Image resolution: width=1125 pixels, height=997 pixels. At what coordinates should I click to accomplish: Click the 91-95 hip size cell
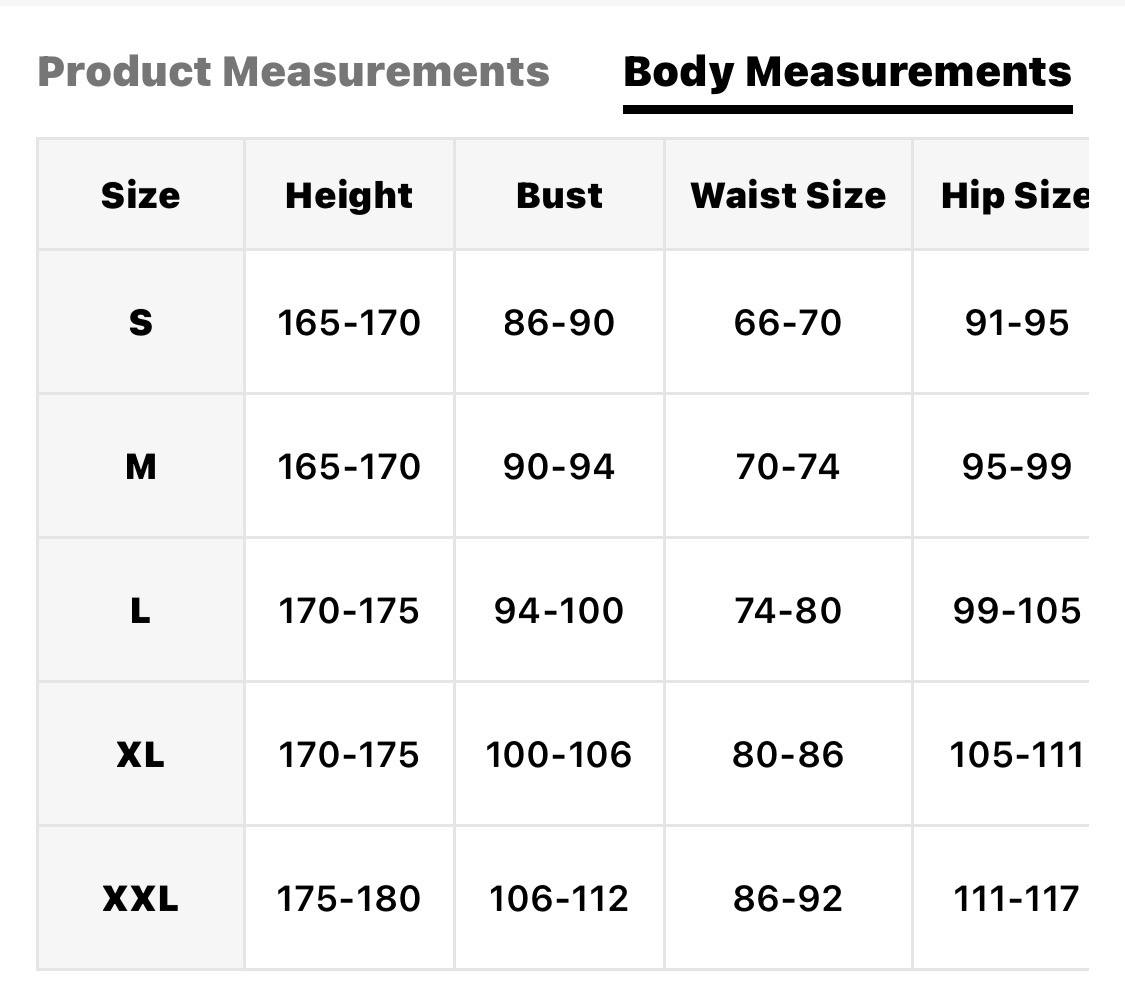(x=1016, y=323)
